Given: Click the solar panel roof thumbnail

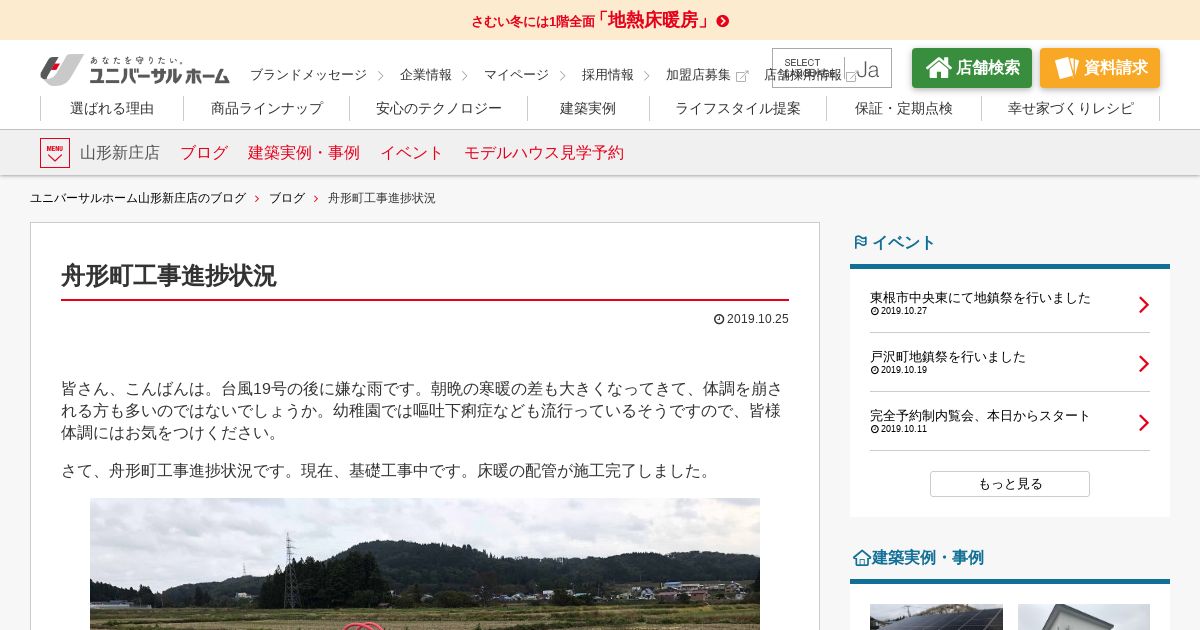Looking at the screenshot, I should 936,617.
